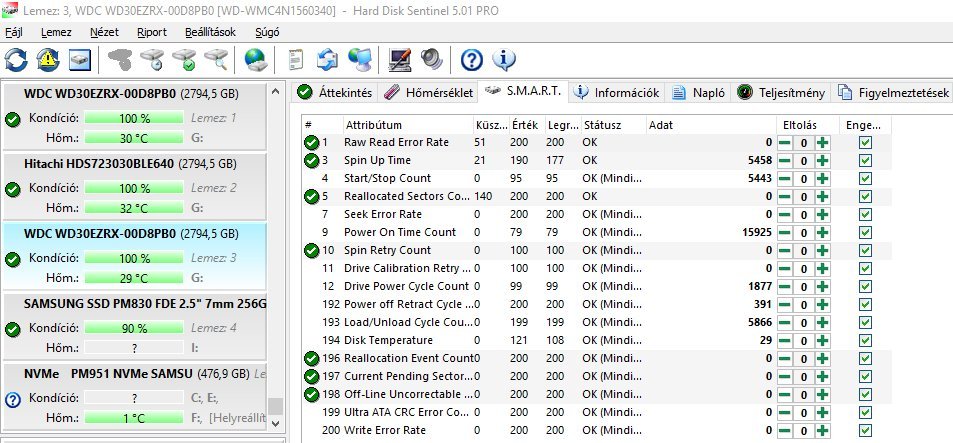Click green check icon beside Lemez 1 condition
Screen dimensions: 953x443
[x=12, y=119]
